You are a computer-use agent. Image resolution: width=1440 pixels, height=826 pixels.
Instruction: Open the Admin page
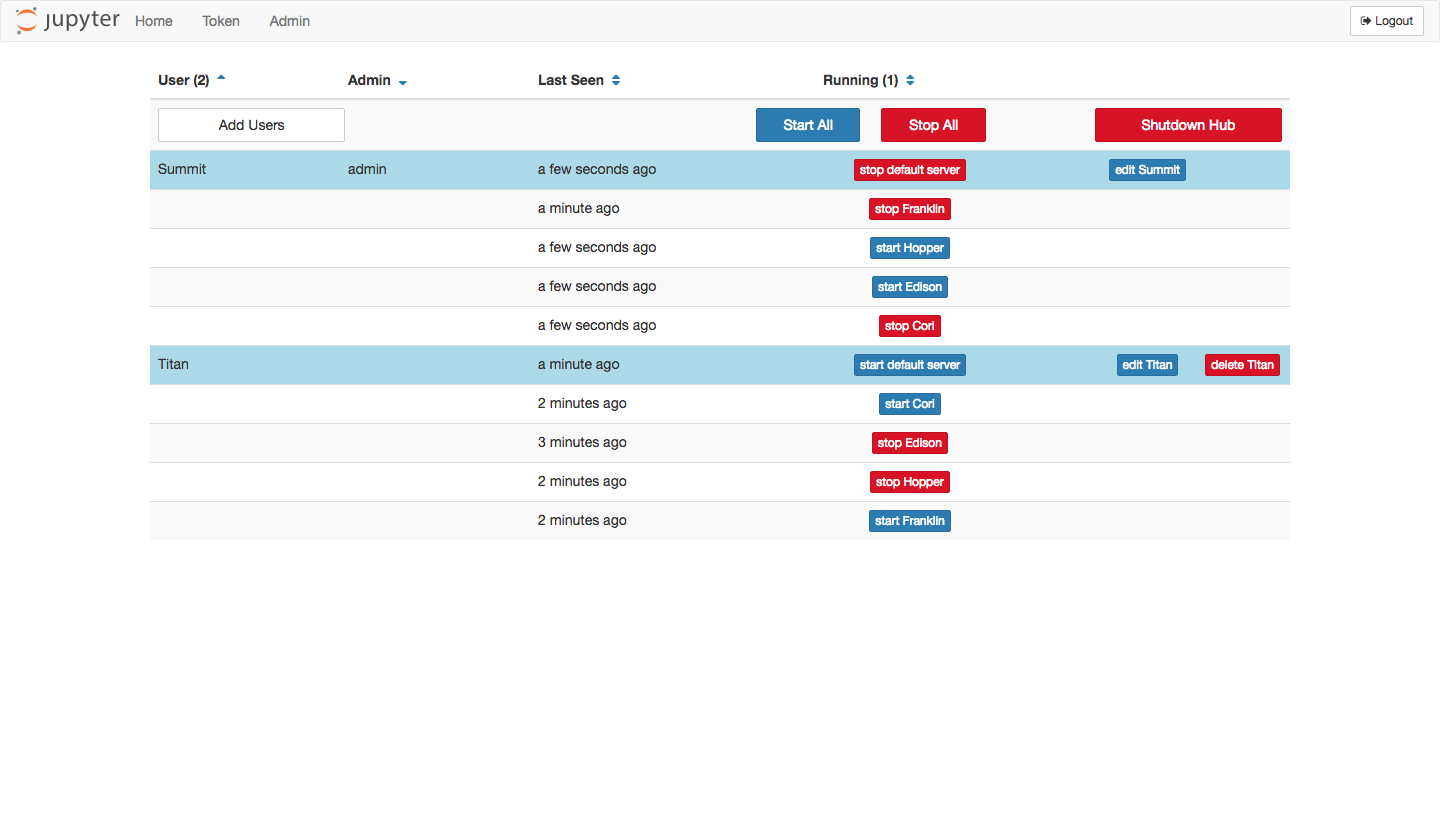(289, 21)
